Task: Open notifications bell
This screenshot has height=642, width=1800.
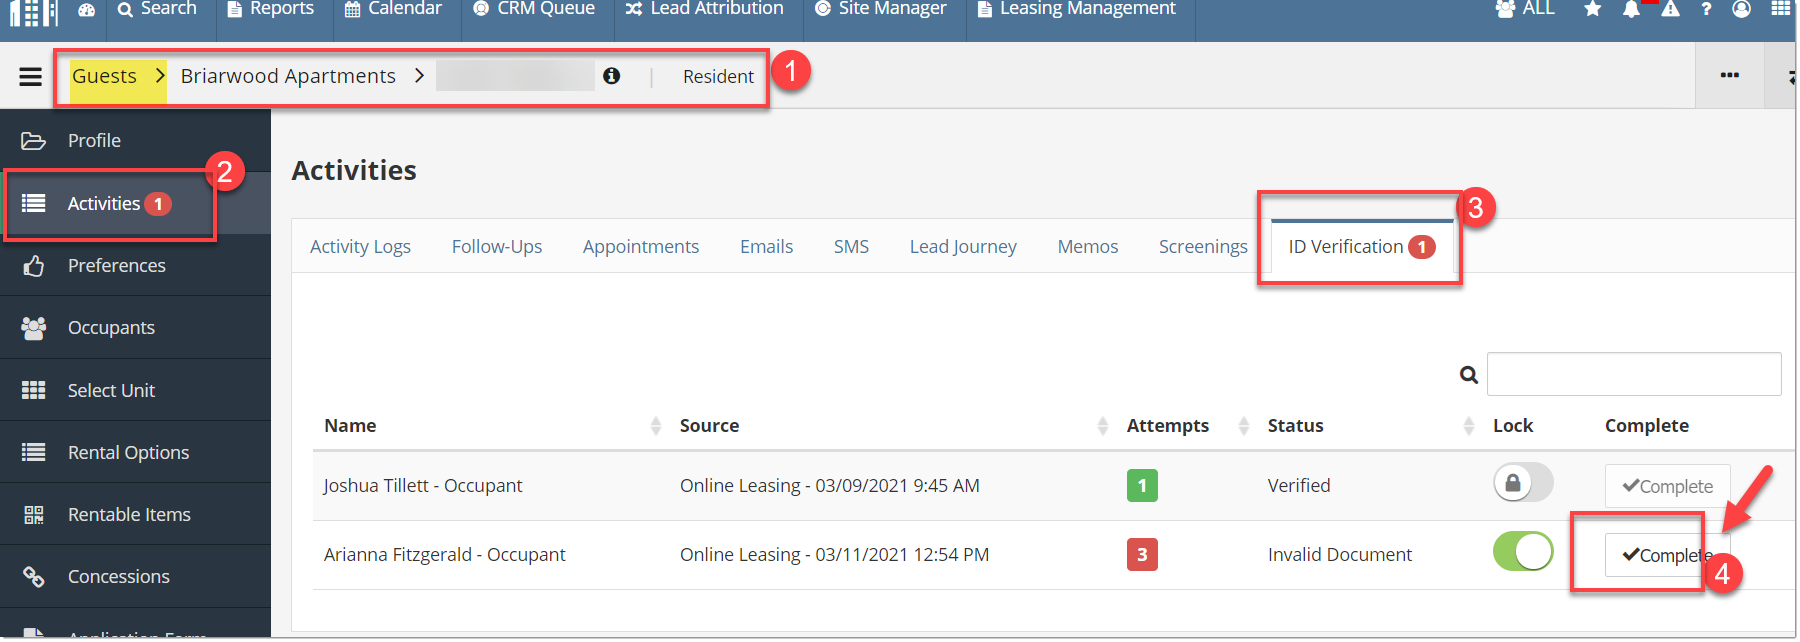Action: coord(1631,10)
